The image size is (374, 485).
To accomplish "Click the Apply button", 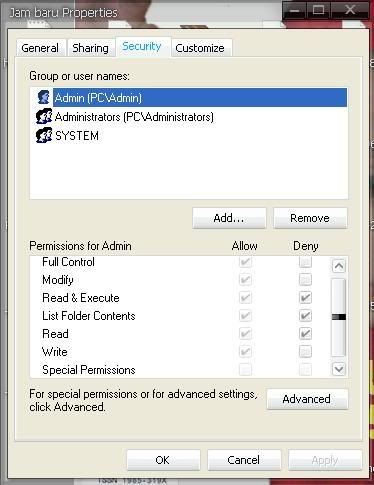I will [x=325, y=460].
